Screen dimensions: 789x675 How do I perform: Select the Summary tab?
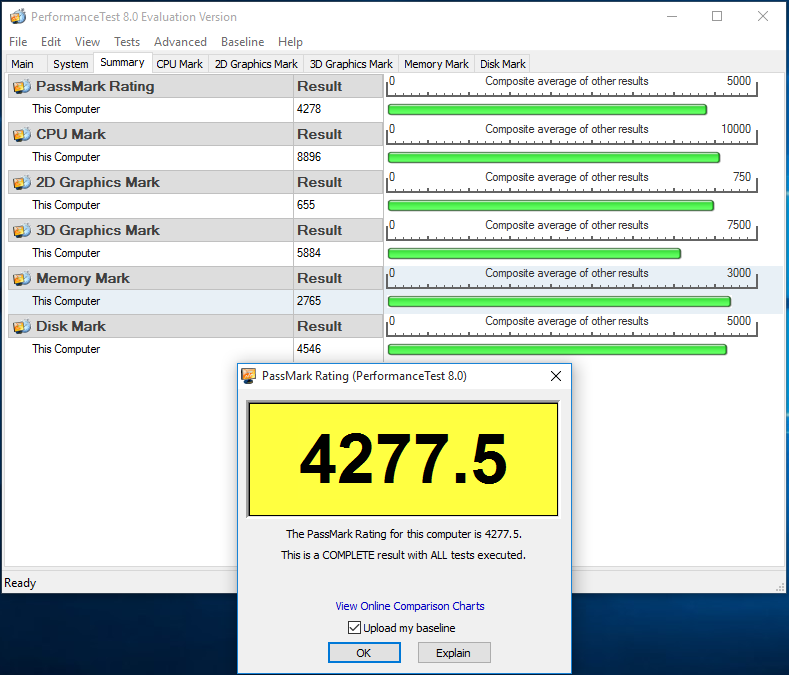point(122,62)
